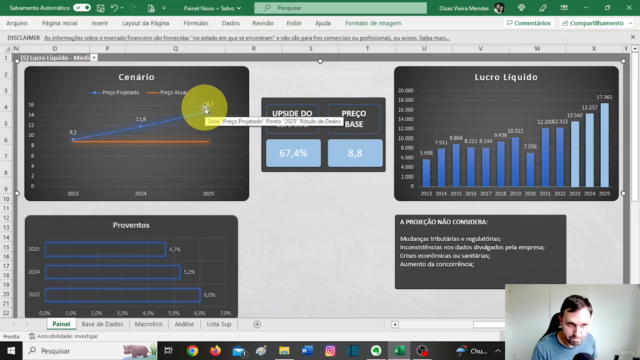640x360 pixels.
Task: Select column S header
Action: 311,49
